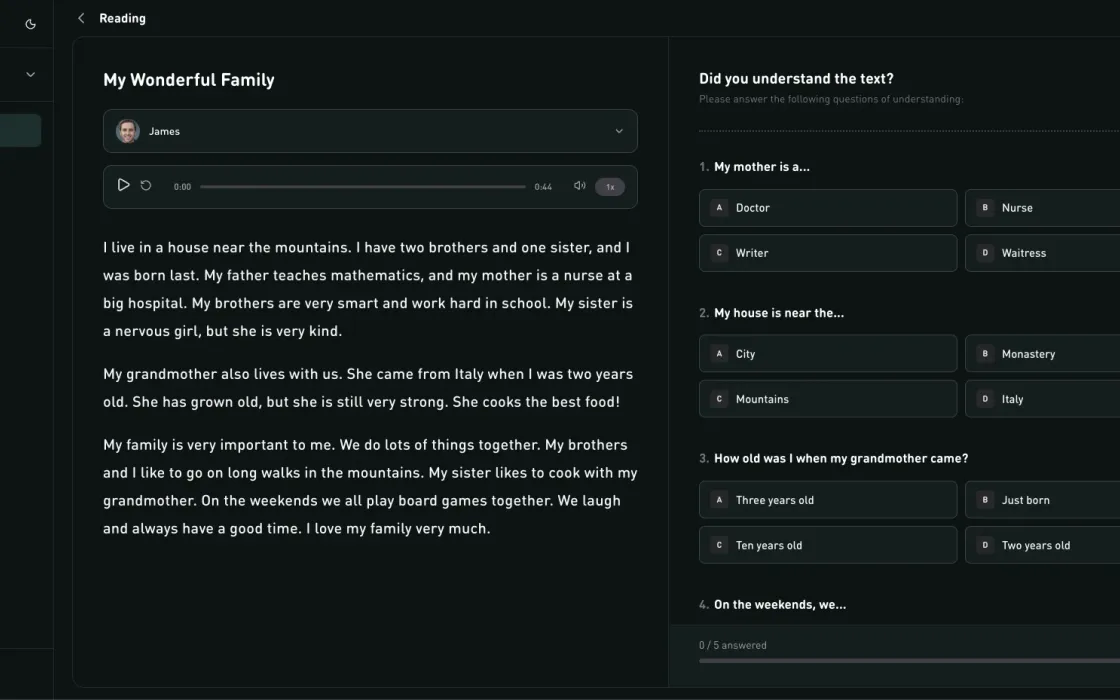The height and width of the screenshot is (700, 1120).
Task: Open the James voice selector dropdown
Action: tap(370, 131)
